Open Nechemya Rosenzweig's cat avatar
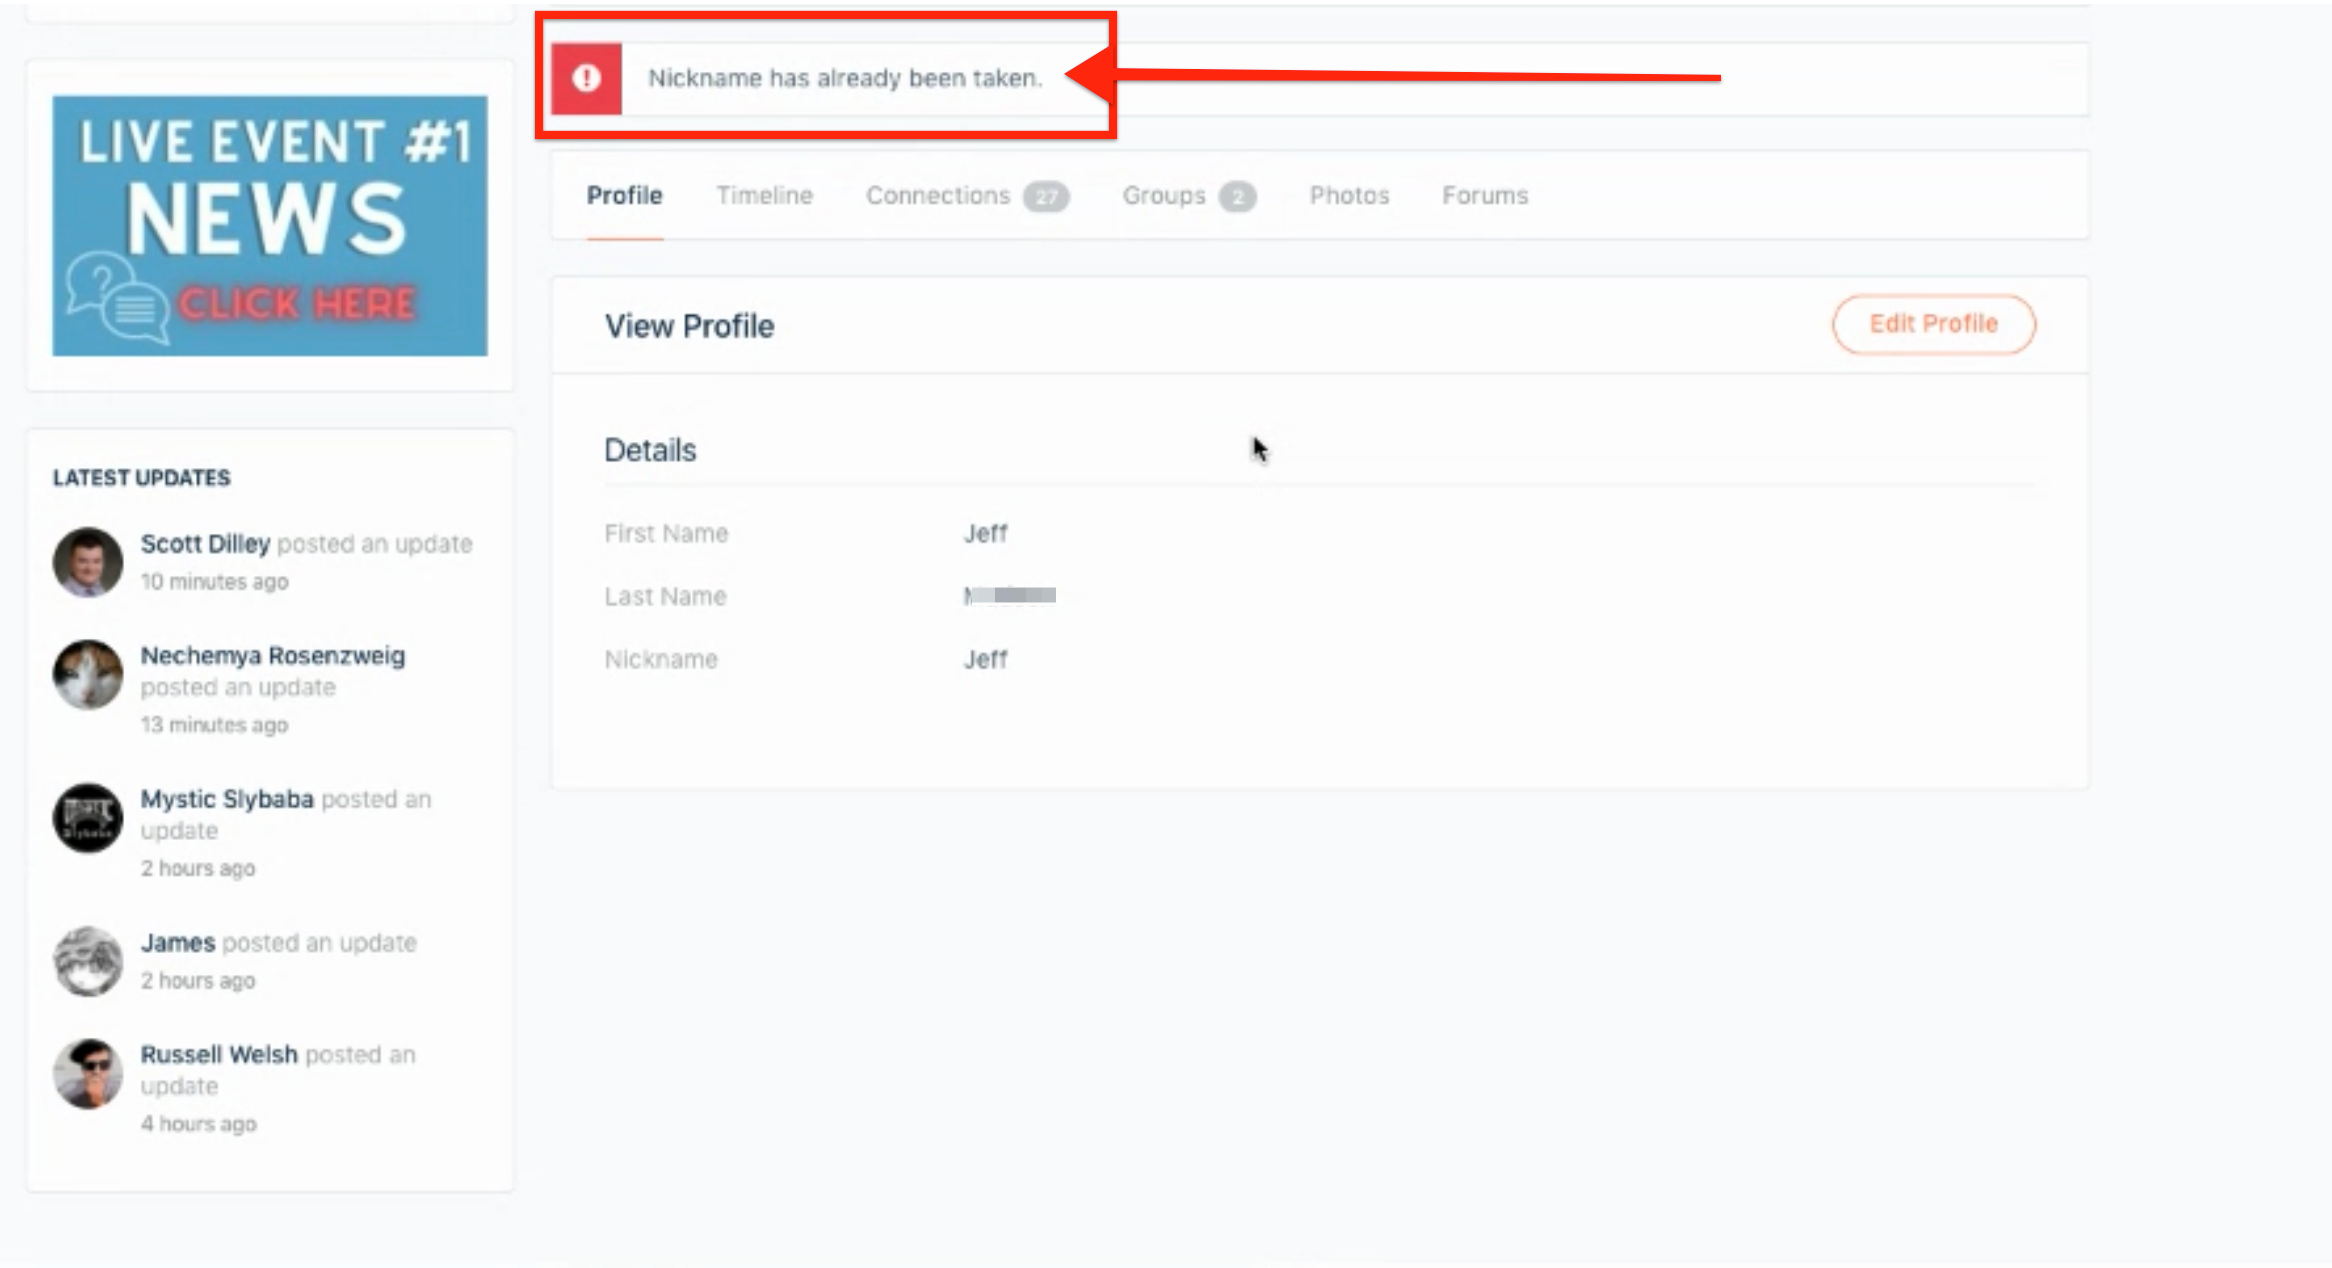2332x1268 pixels. (x=88, y=675)
